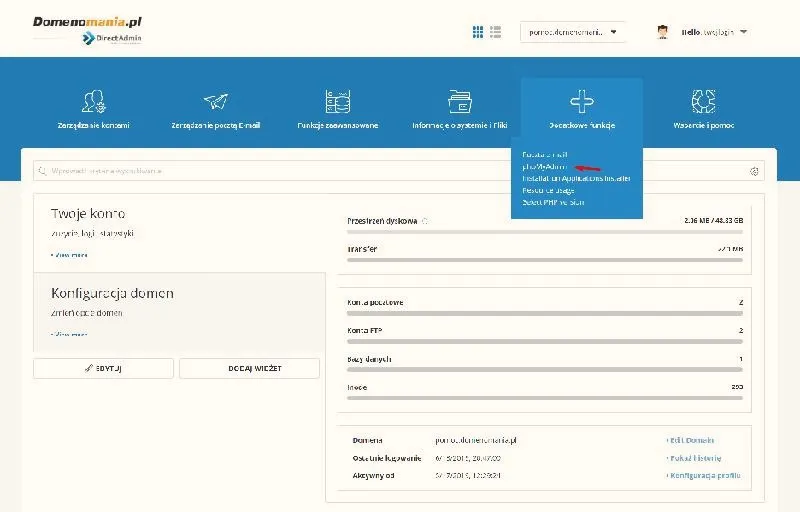This screenshot has height=512, width=800.
Task: Select PHP version menu entry
Action: 553,202
